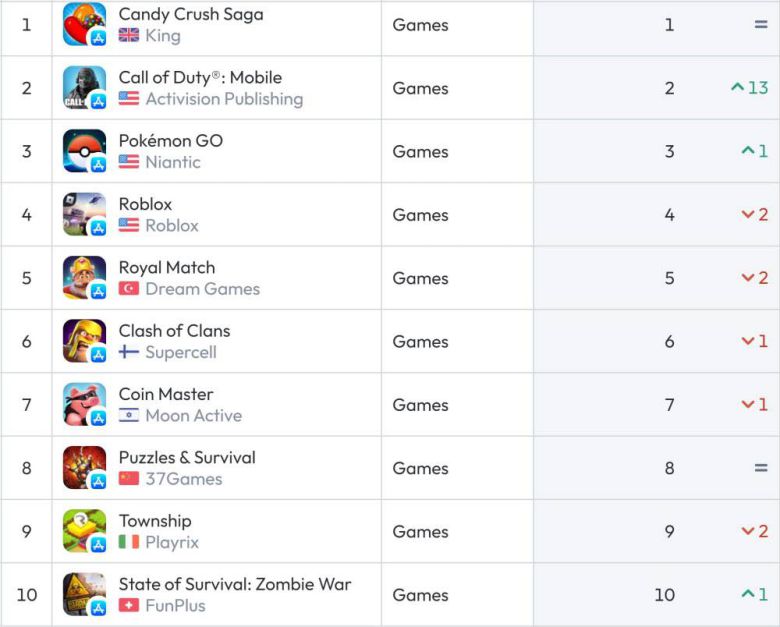Viewport: 780px width, 627px height.
Task: Open the King publisher link
Action: [162, 36]
